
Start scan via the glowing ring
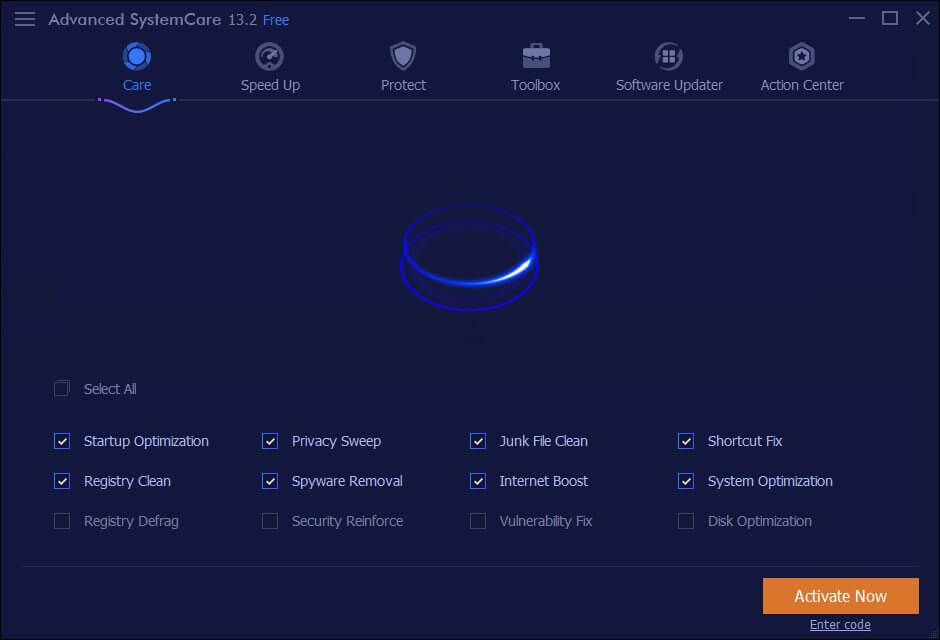point(469,258)
